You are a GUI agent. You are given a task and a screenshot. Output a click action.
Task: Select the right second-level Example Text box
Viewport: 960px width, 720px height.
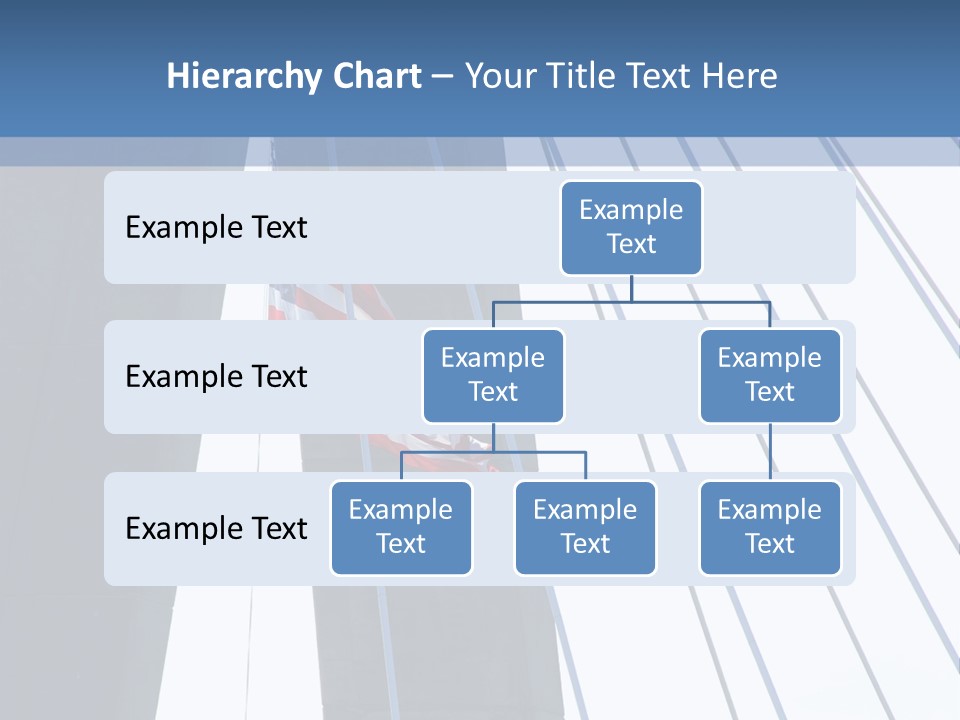click(770, 375)
